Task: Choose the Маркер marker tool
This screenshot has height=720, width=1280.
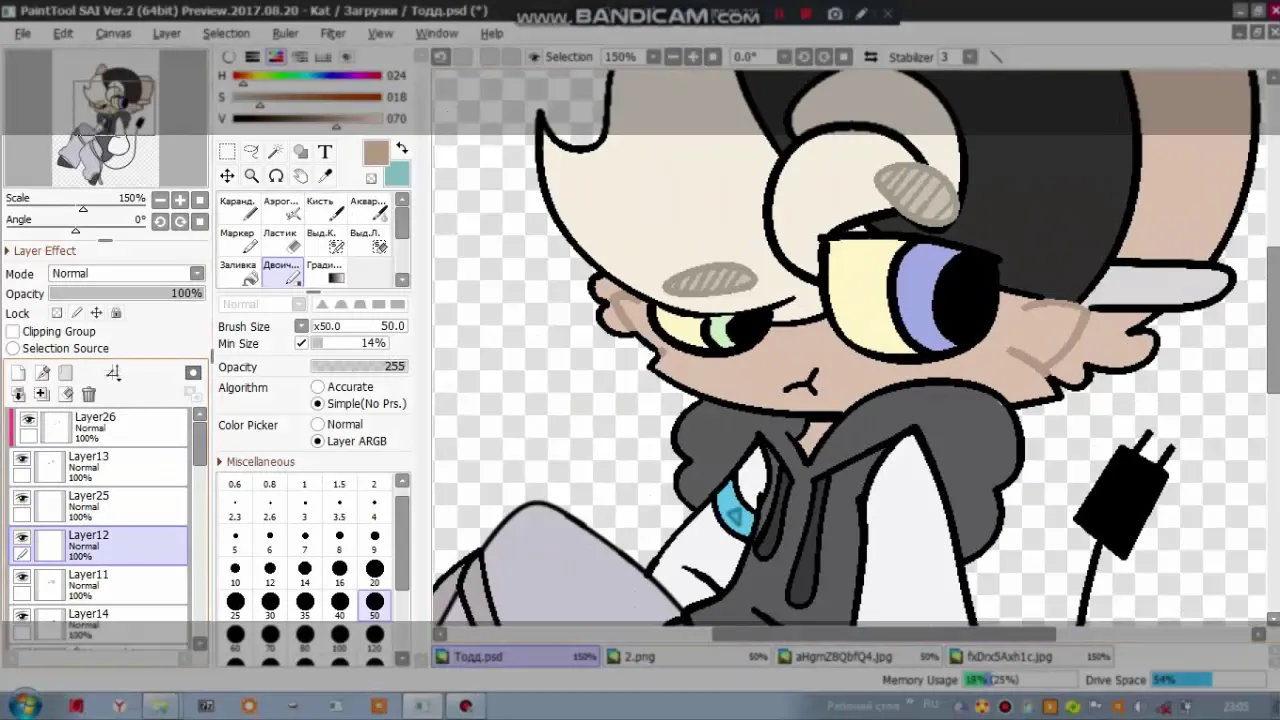Action: coord(238,241)
